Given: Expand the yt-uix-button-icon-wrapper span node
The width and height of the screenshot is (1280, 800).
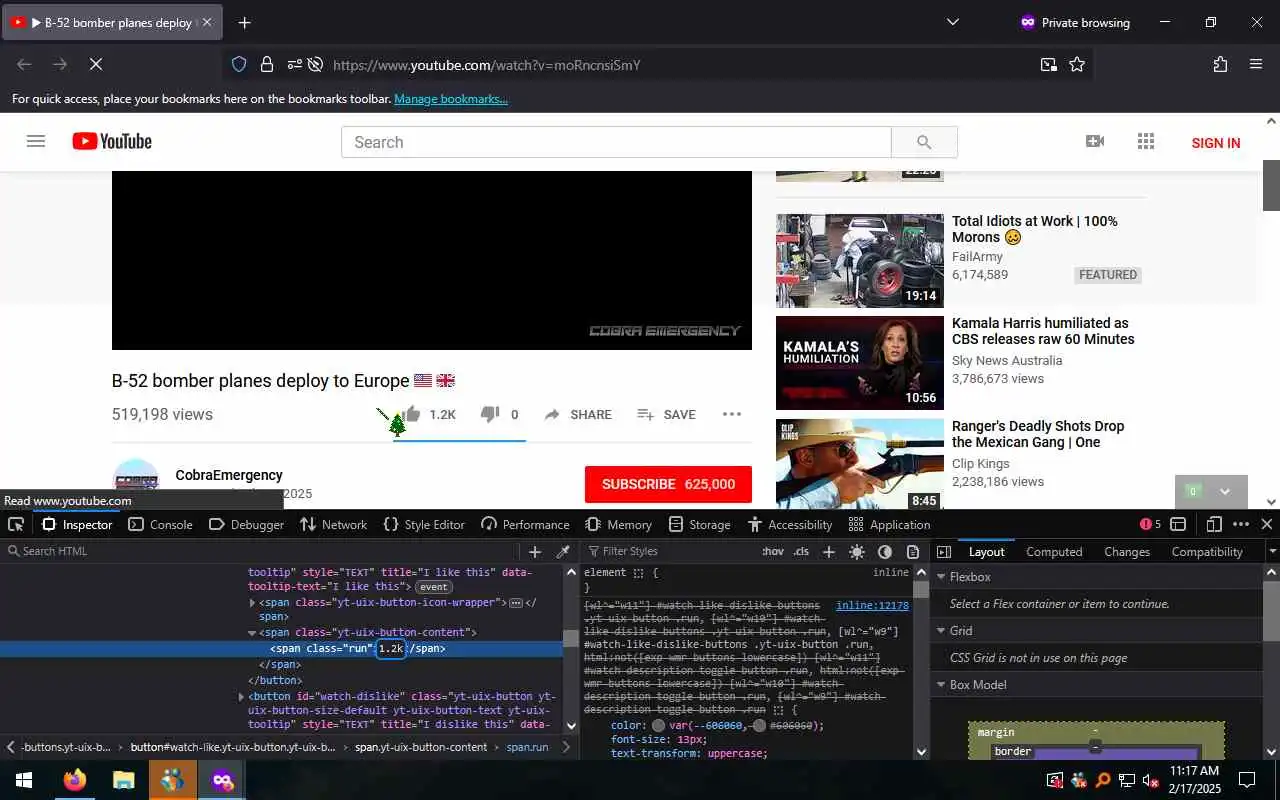Looking at the screenshot, I should click(252, 603).
